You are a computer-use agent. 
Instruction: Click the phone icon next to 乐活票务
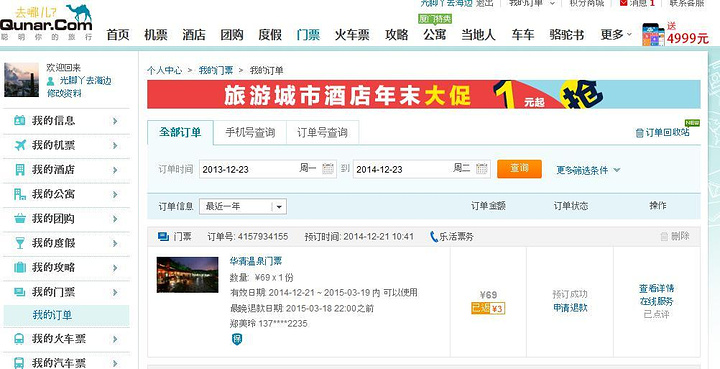[x=433, y=237]
